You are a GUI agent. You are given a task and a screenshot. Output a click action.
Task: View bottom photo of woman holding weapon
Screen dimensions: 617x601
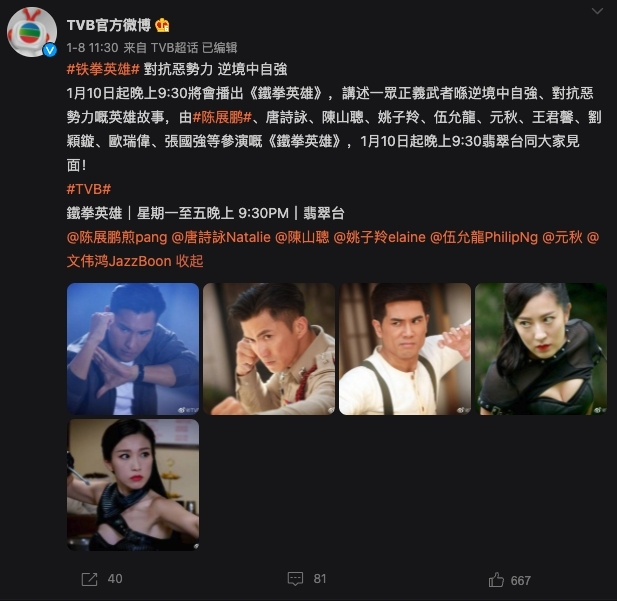(133, 484)
